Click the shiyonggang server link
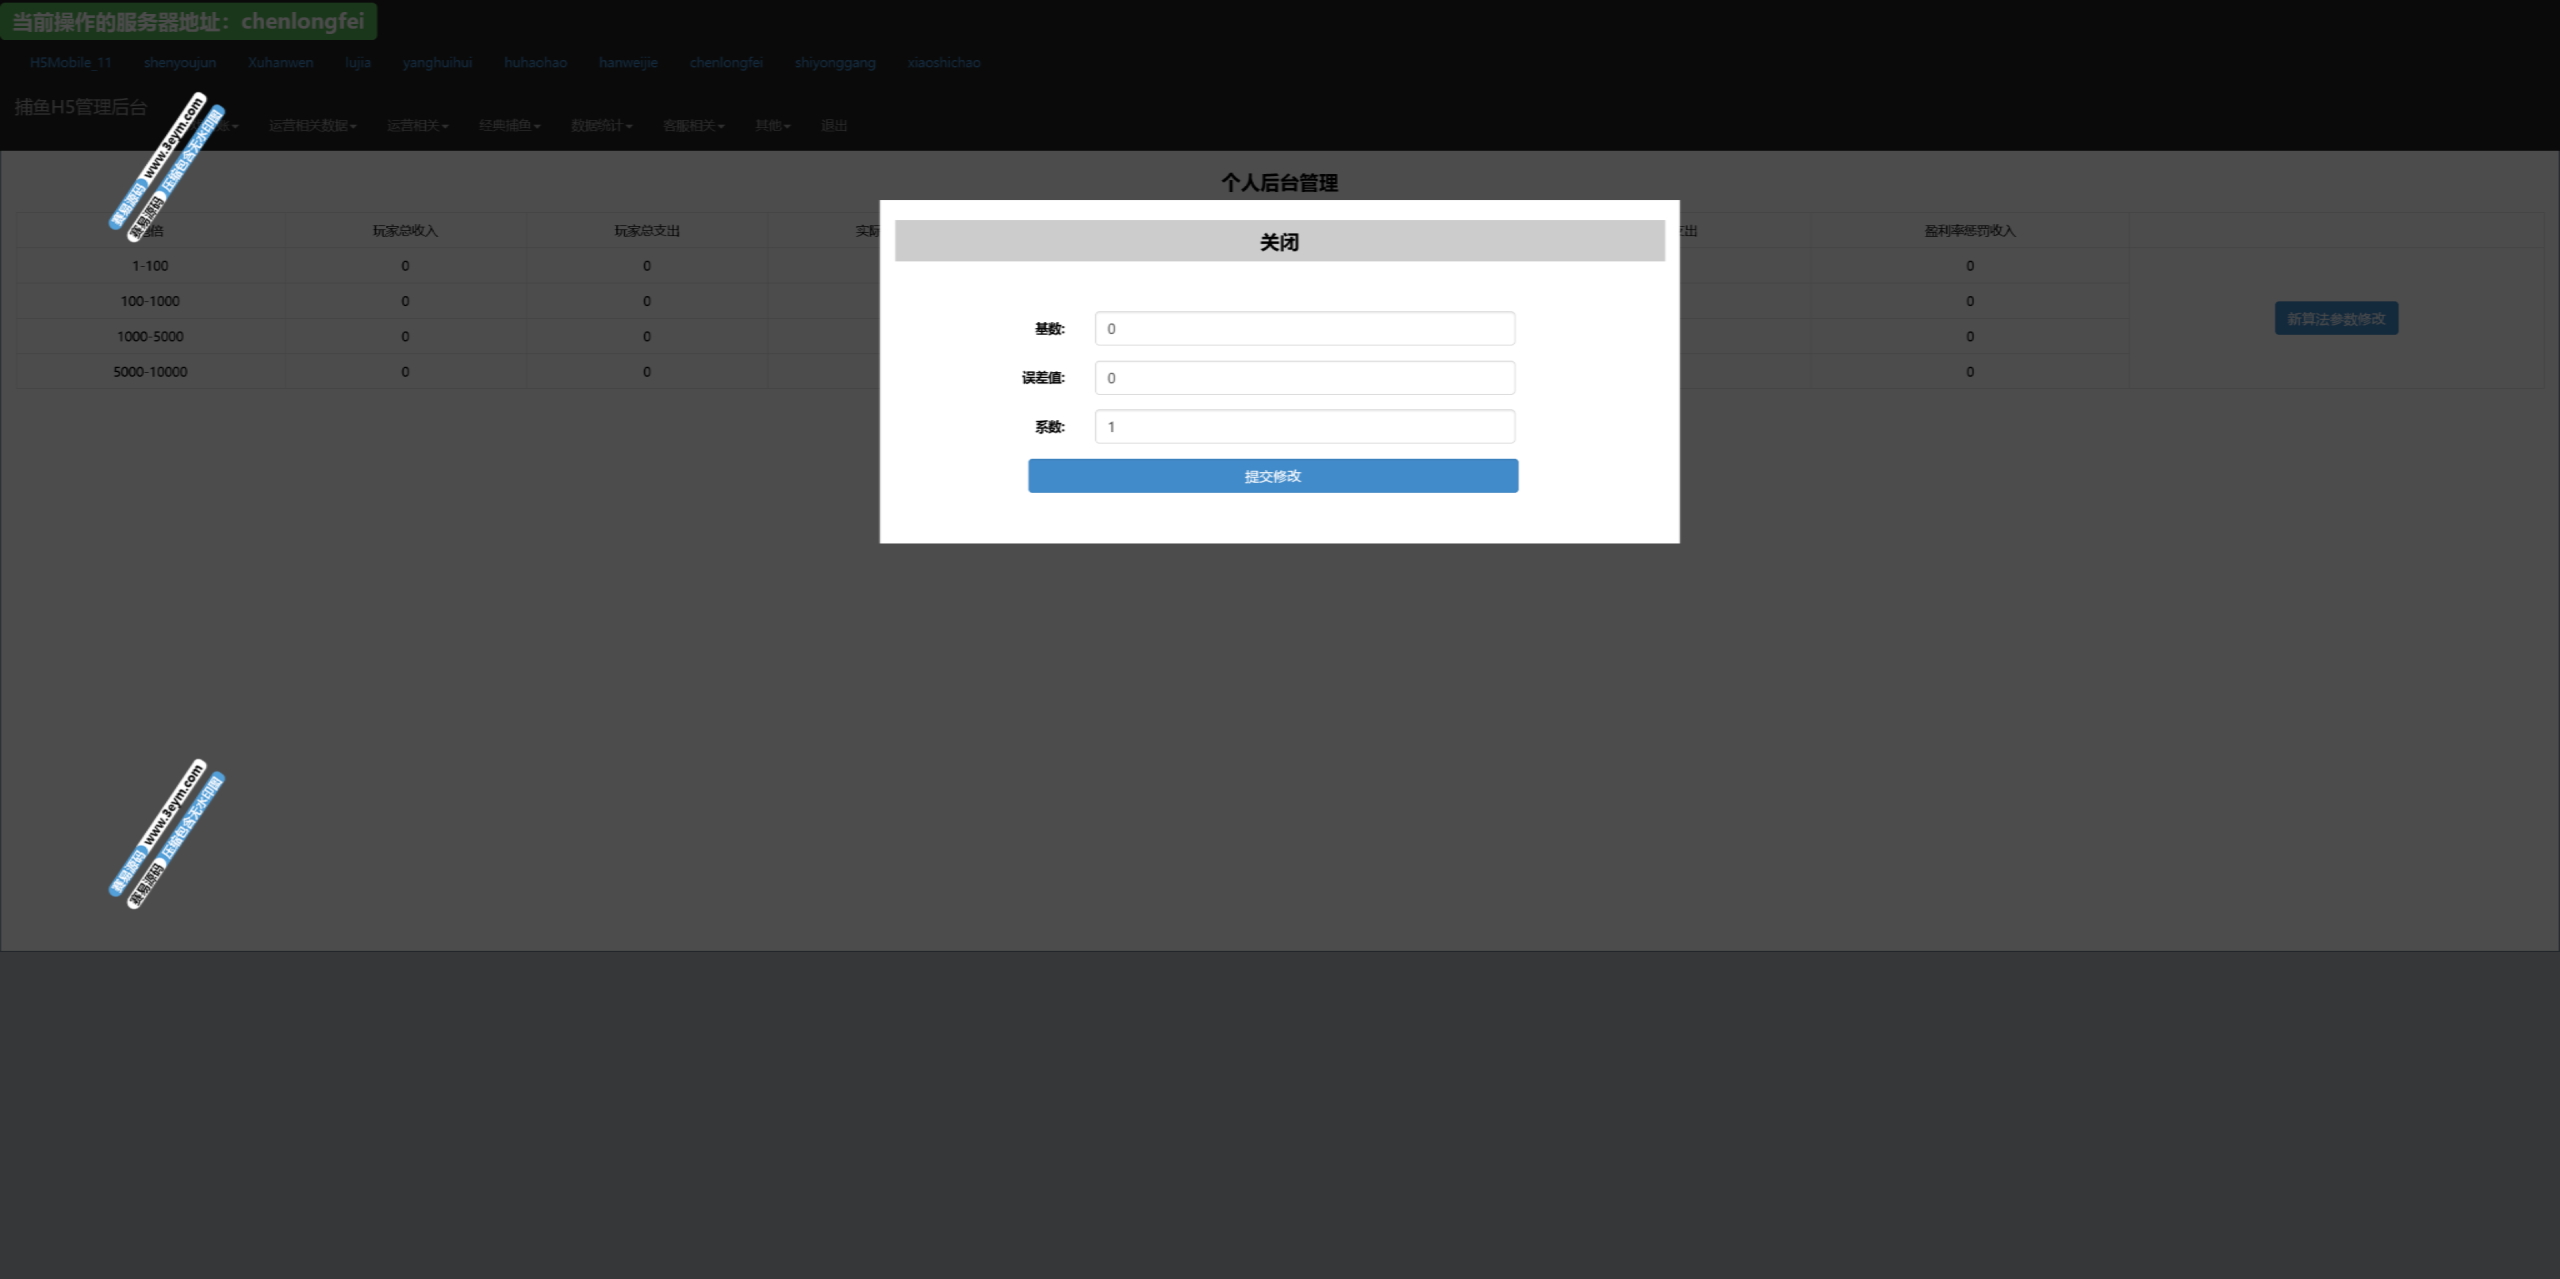 point(835,62)
